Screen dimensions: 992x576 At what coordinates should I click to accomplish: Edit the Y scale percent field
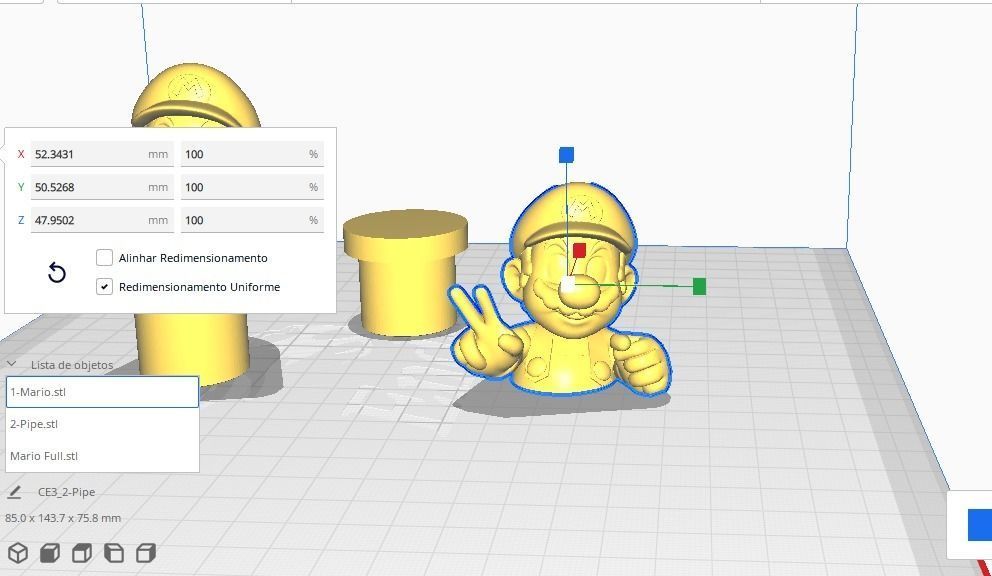(252, 187)
